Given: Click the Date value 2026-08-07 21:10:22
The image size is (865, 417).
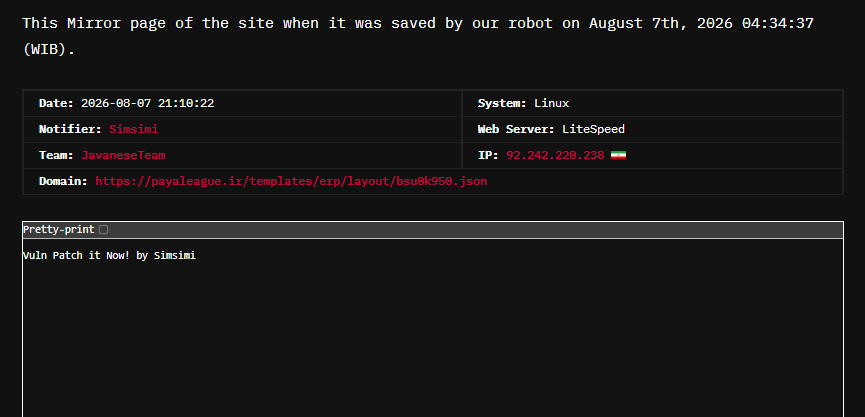Looking at the screenshot, I should click(147, 103).
